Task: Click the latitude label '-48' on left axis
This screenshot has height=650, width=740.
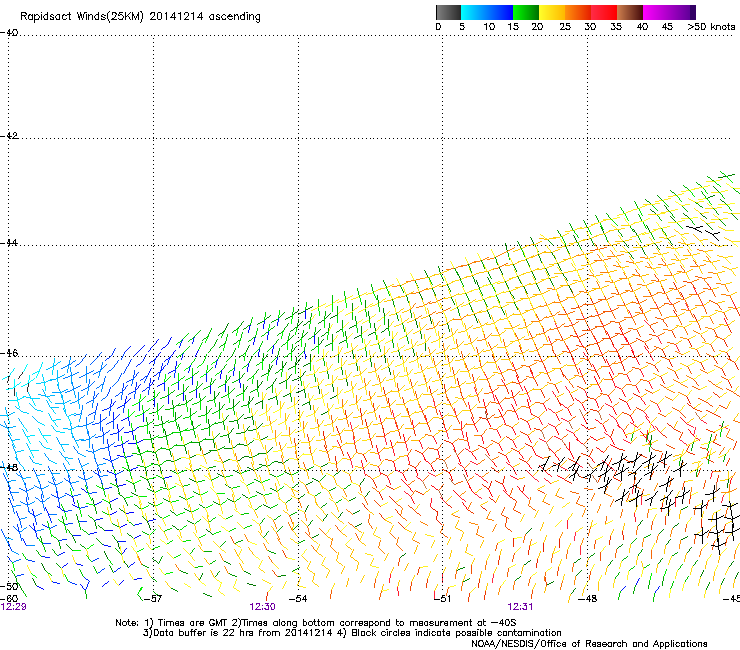Action: click(x=9, y=467)
